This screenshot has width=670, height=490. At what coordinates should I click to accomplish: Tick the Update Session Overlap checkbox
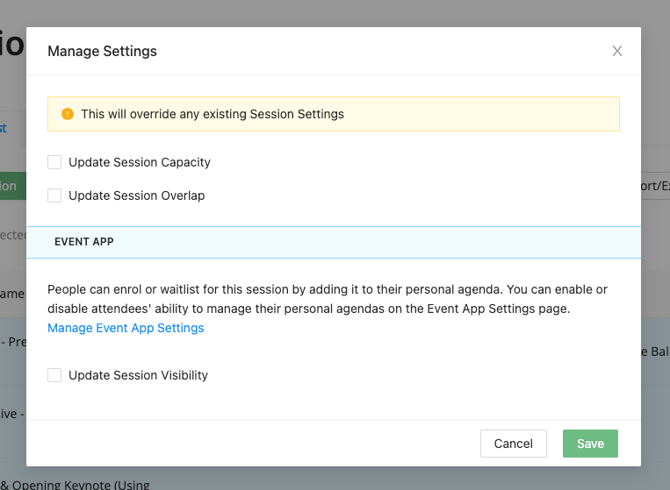point(55,196)
